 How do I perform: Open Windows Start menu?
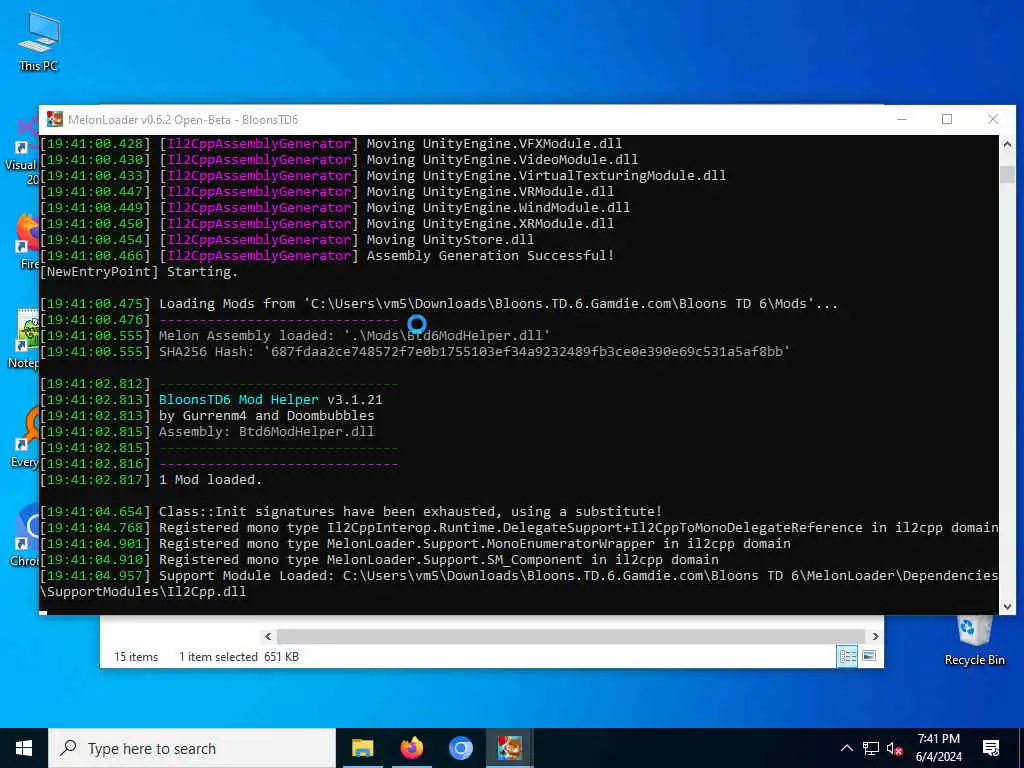(x=24, y=748)
